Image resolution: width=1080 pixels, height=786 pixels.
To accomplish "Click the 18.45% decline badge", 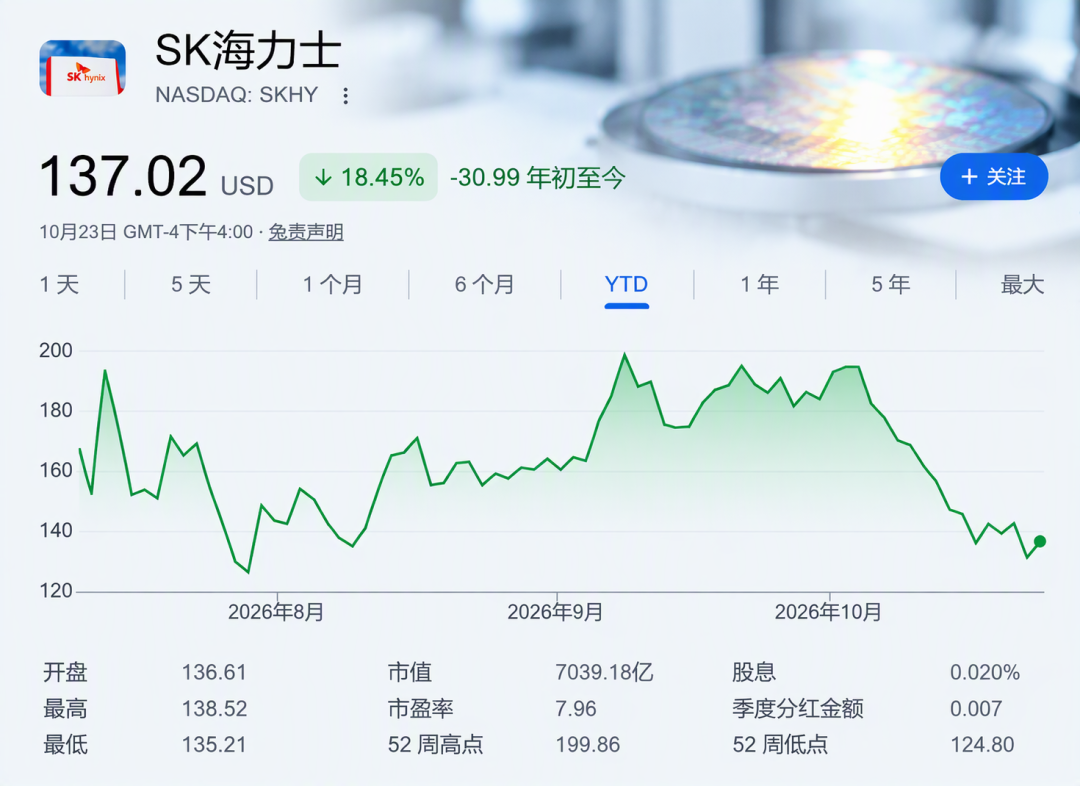I will pos(368,177).
